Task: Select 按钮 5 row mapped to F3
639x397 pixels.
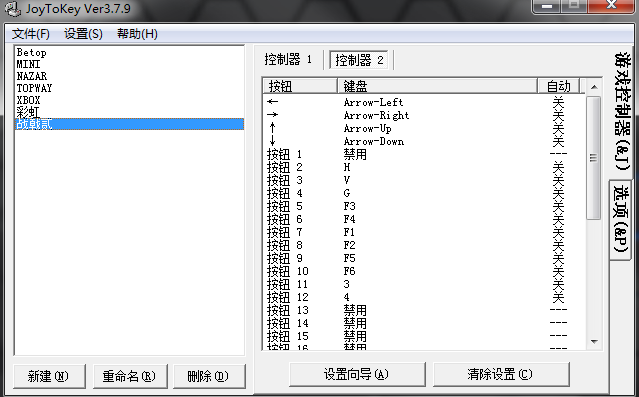Action: (x=424, y=206)
